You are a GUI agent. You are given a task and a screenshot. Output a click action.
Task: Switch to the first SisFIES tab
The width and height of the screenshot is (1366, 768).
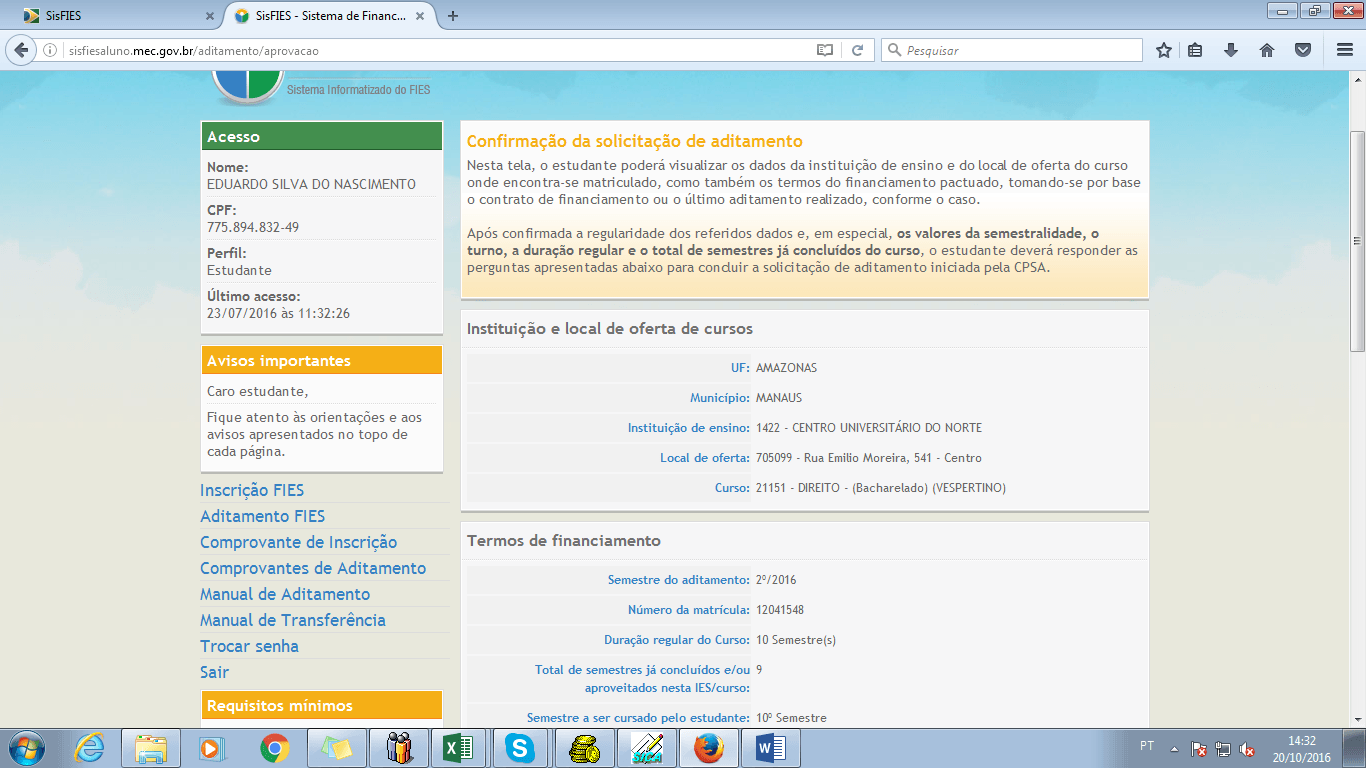pyautogui.click(x=110, y=16)
